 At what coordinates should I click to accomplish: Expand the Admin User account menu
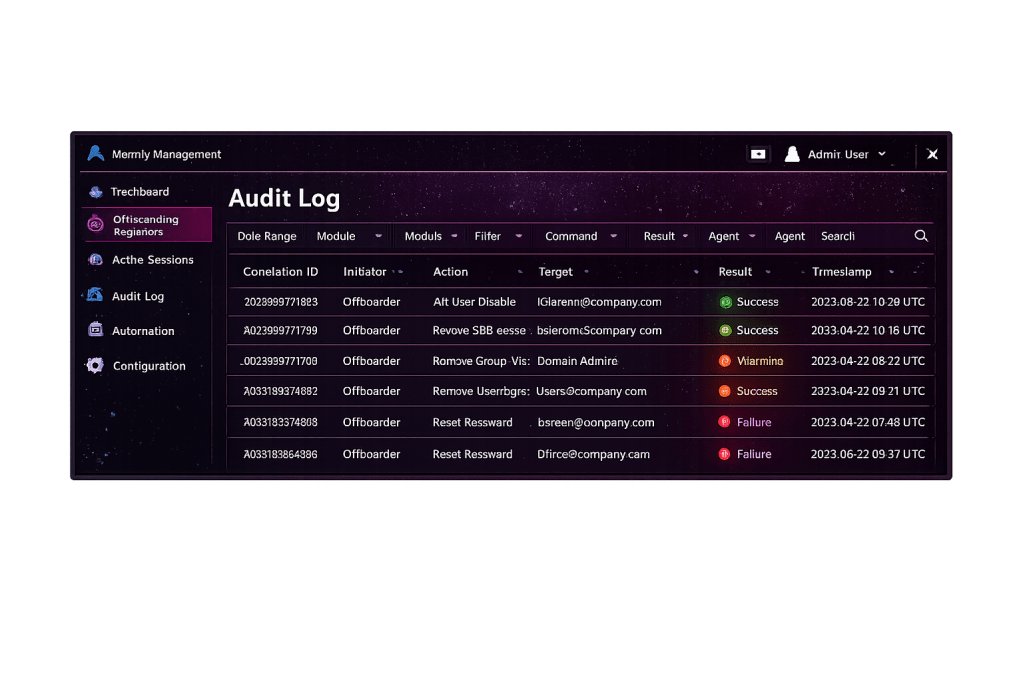[881, 154]
